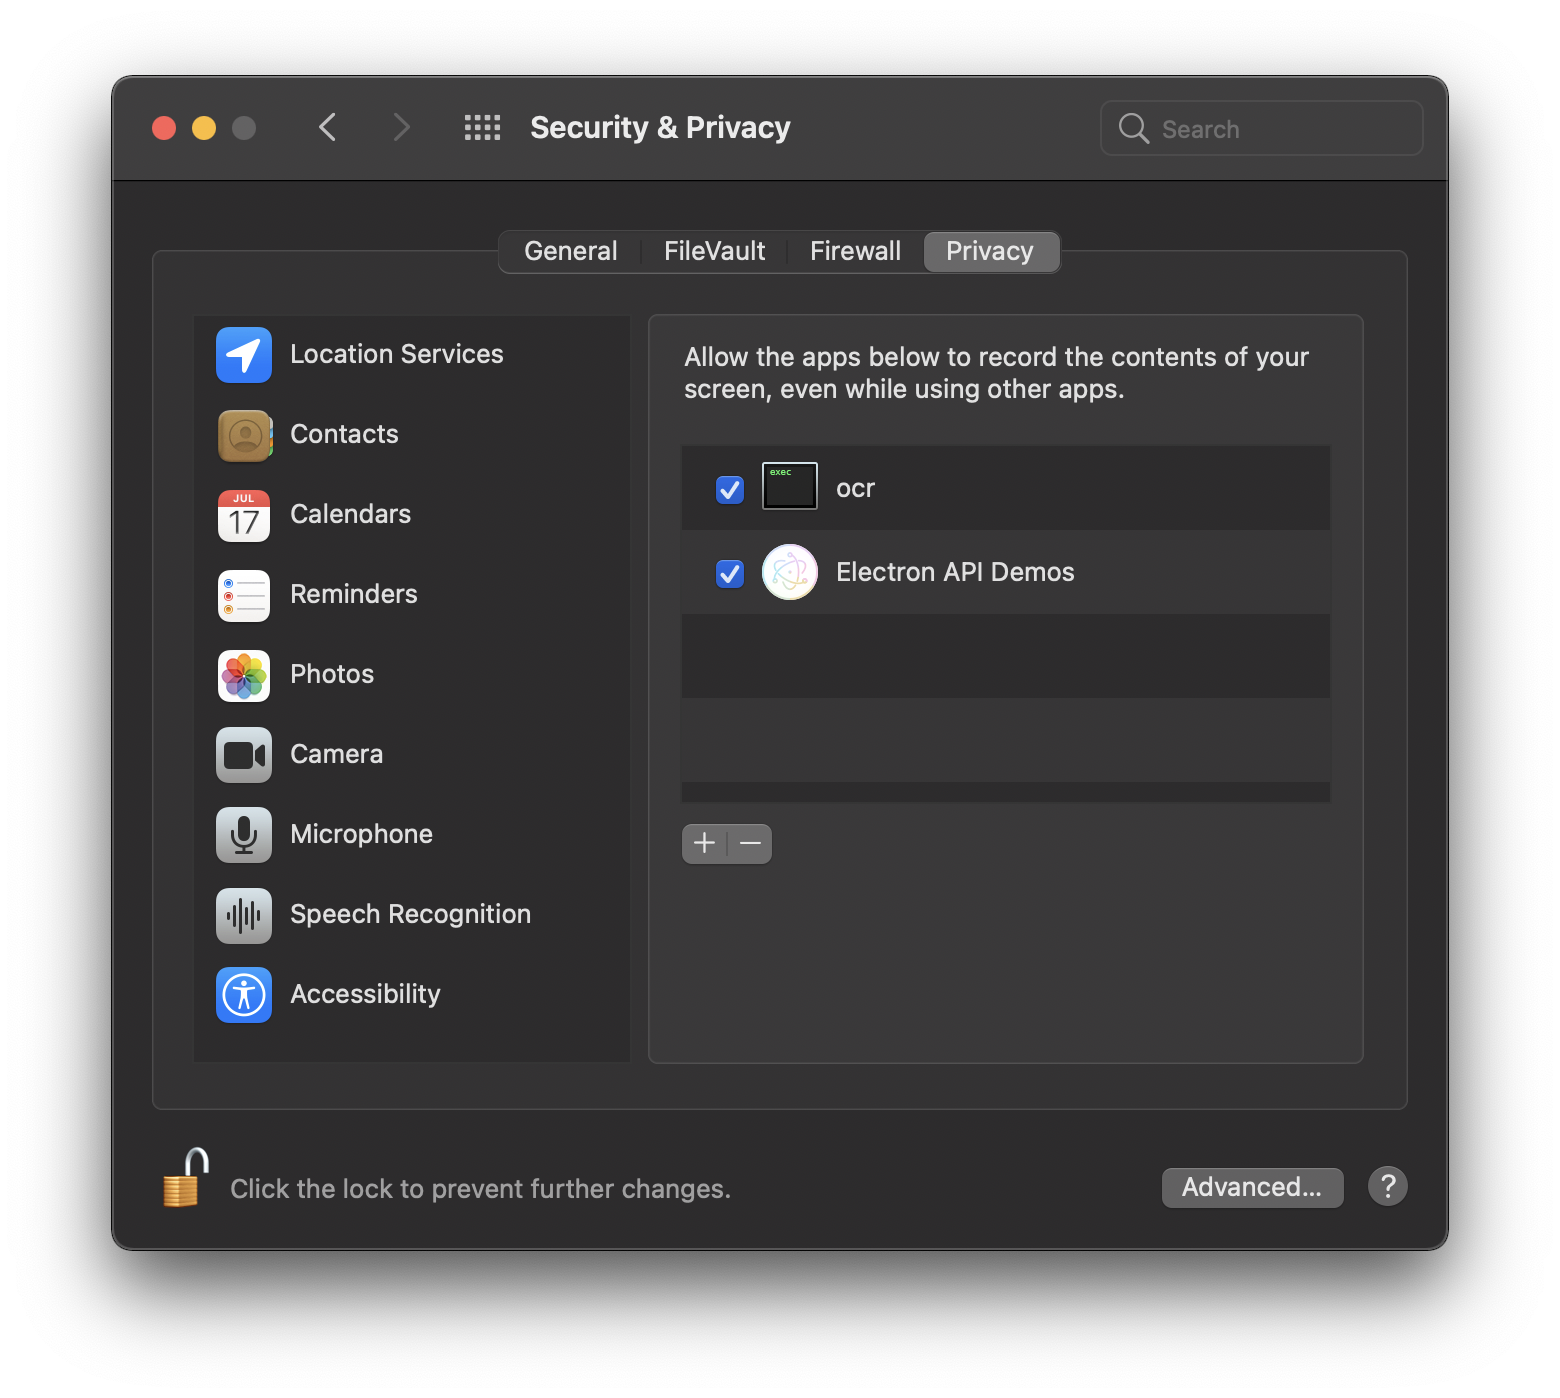Go back with the left chevron

(x=327, y=127)
